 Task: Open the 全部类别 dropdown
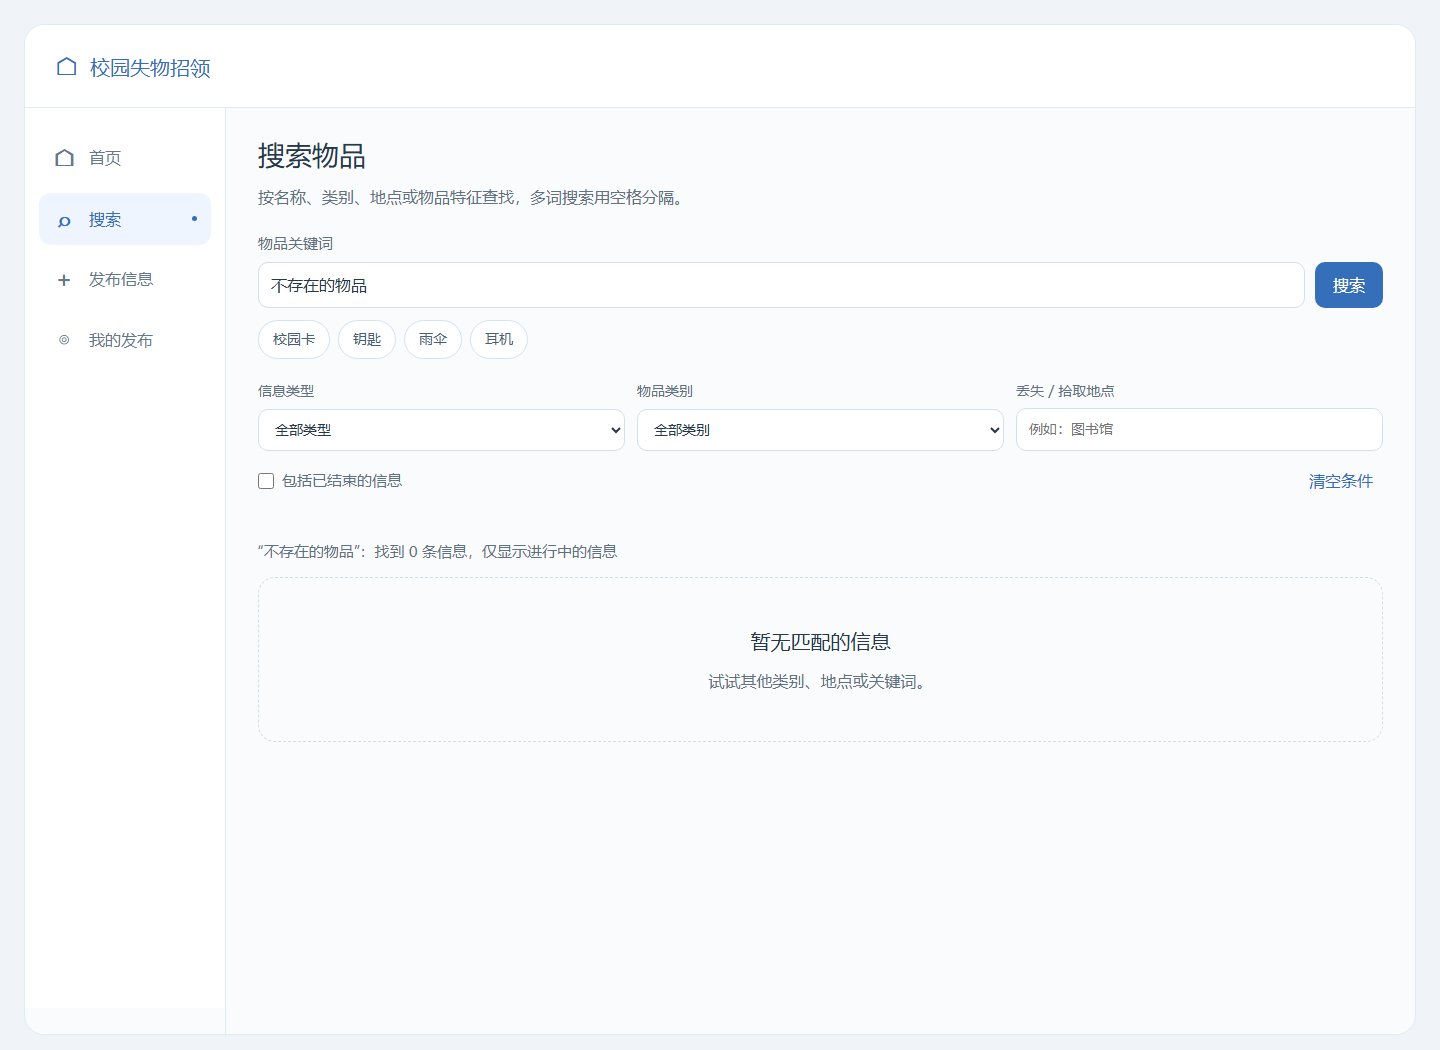(820, 430)
